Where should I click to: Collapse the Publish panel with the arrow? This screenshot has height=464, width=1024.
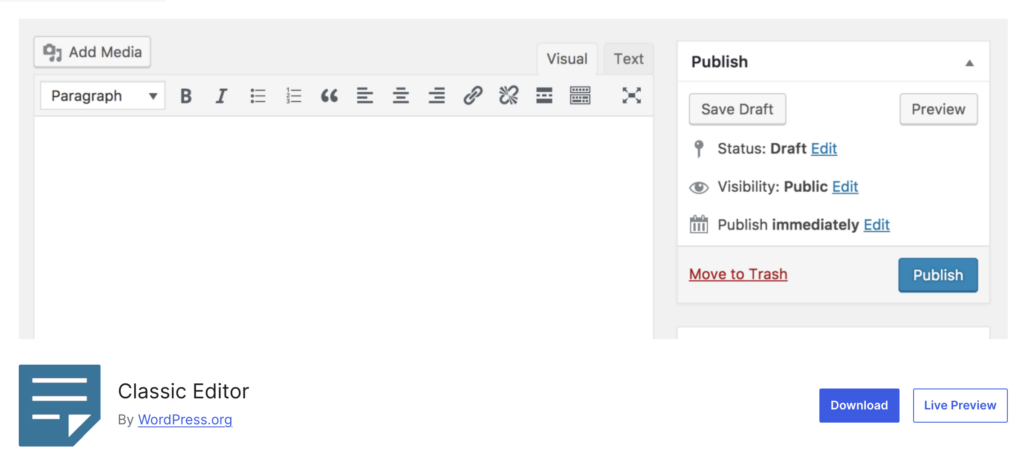coord(968,62)
